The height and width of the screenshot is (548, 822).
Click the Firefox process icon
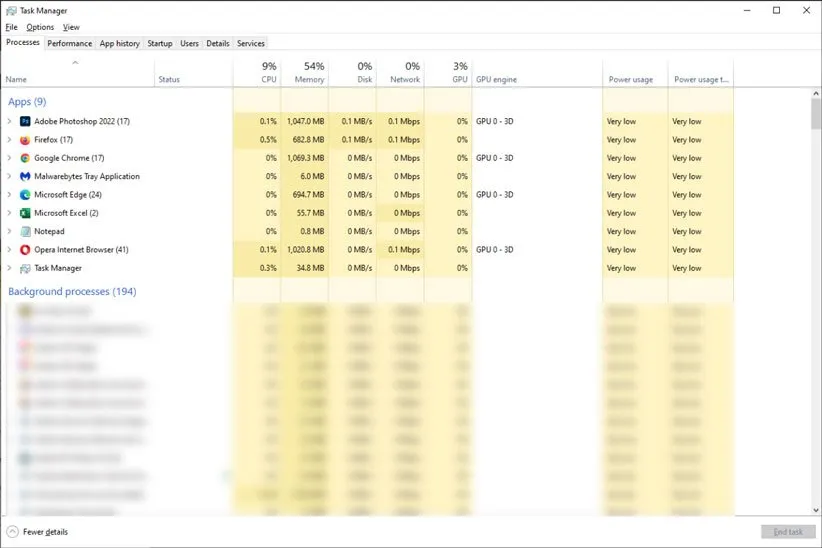(x=25, y=140)
